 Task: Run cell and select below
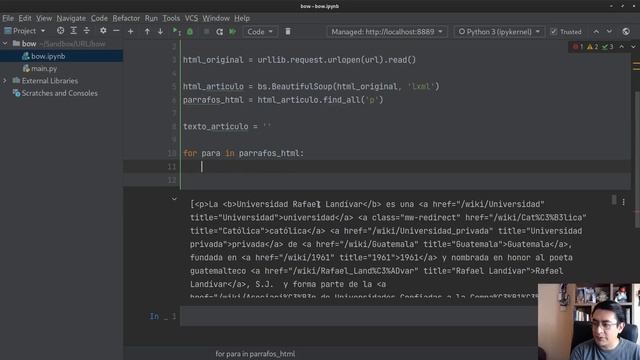point(176,31)
